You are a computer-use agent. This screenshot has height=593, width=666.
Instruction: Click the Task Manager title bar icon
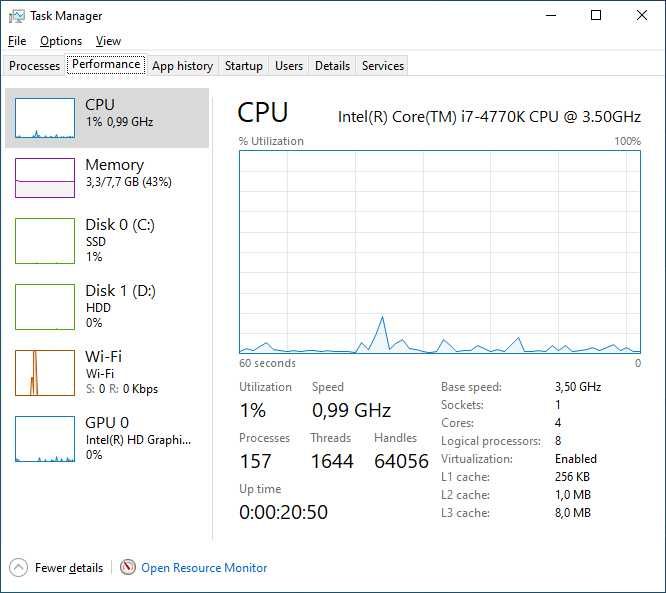(16, 16)
